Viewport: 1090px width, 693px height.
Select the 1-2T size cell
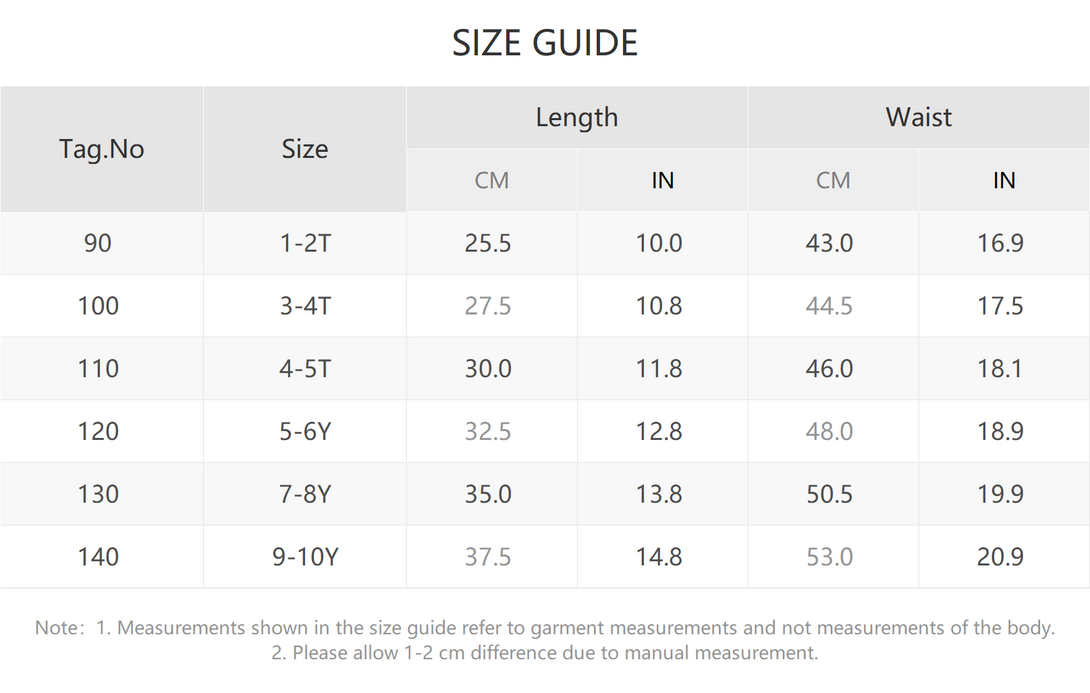[x=304, y=243]
